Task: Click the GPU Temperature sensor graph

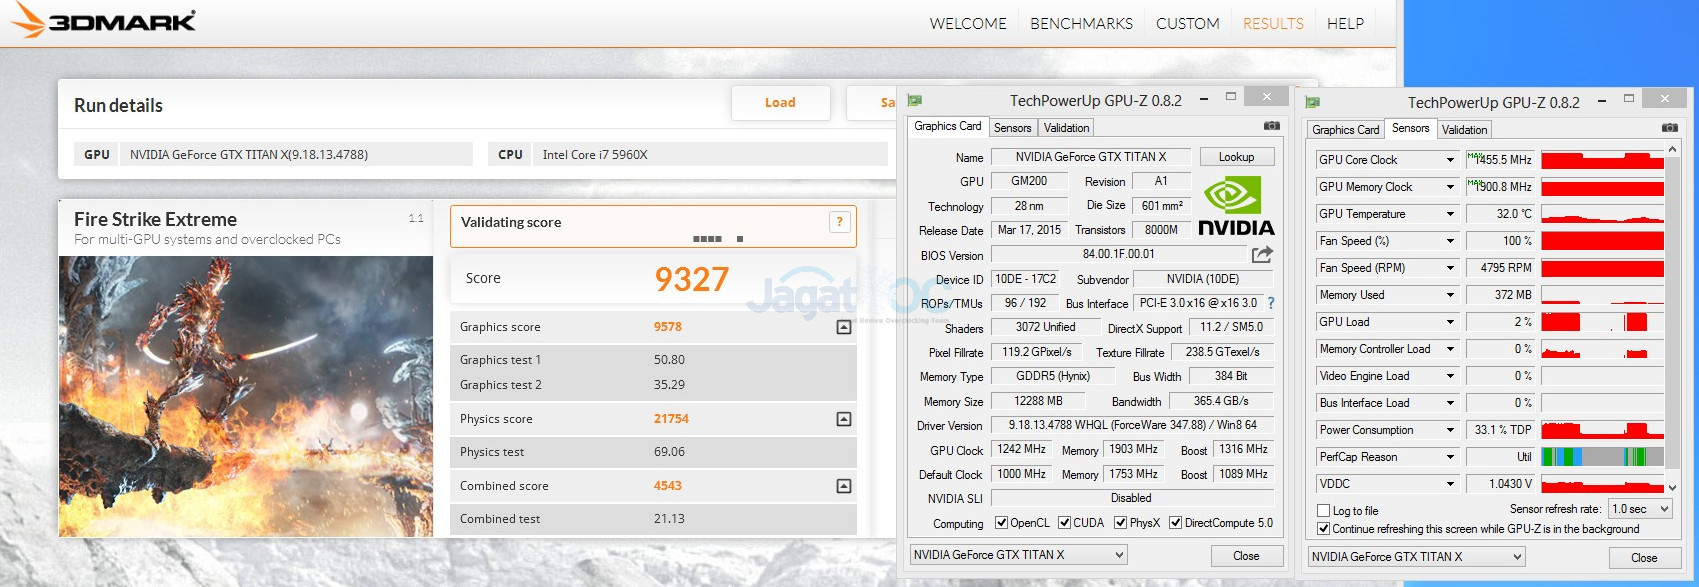Action: 1602,214
